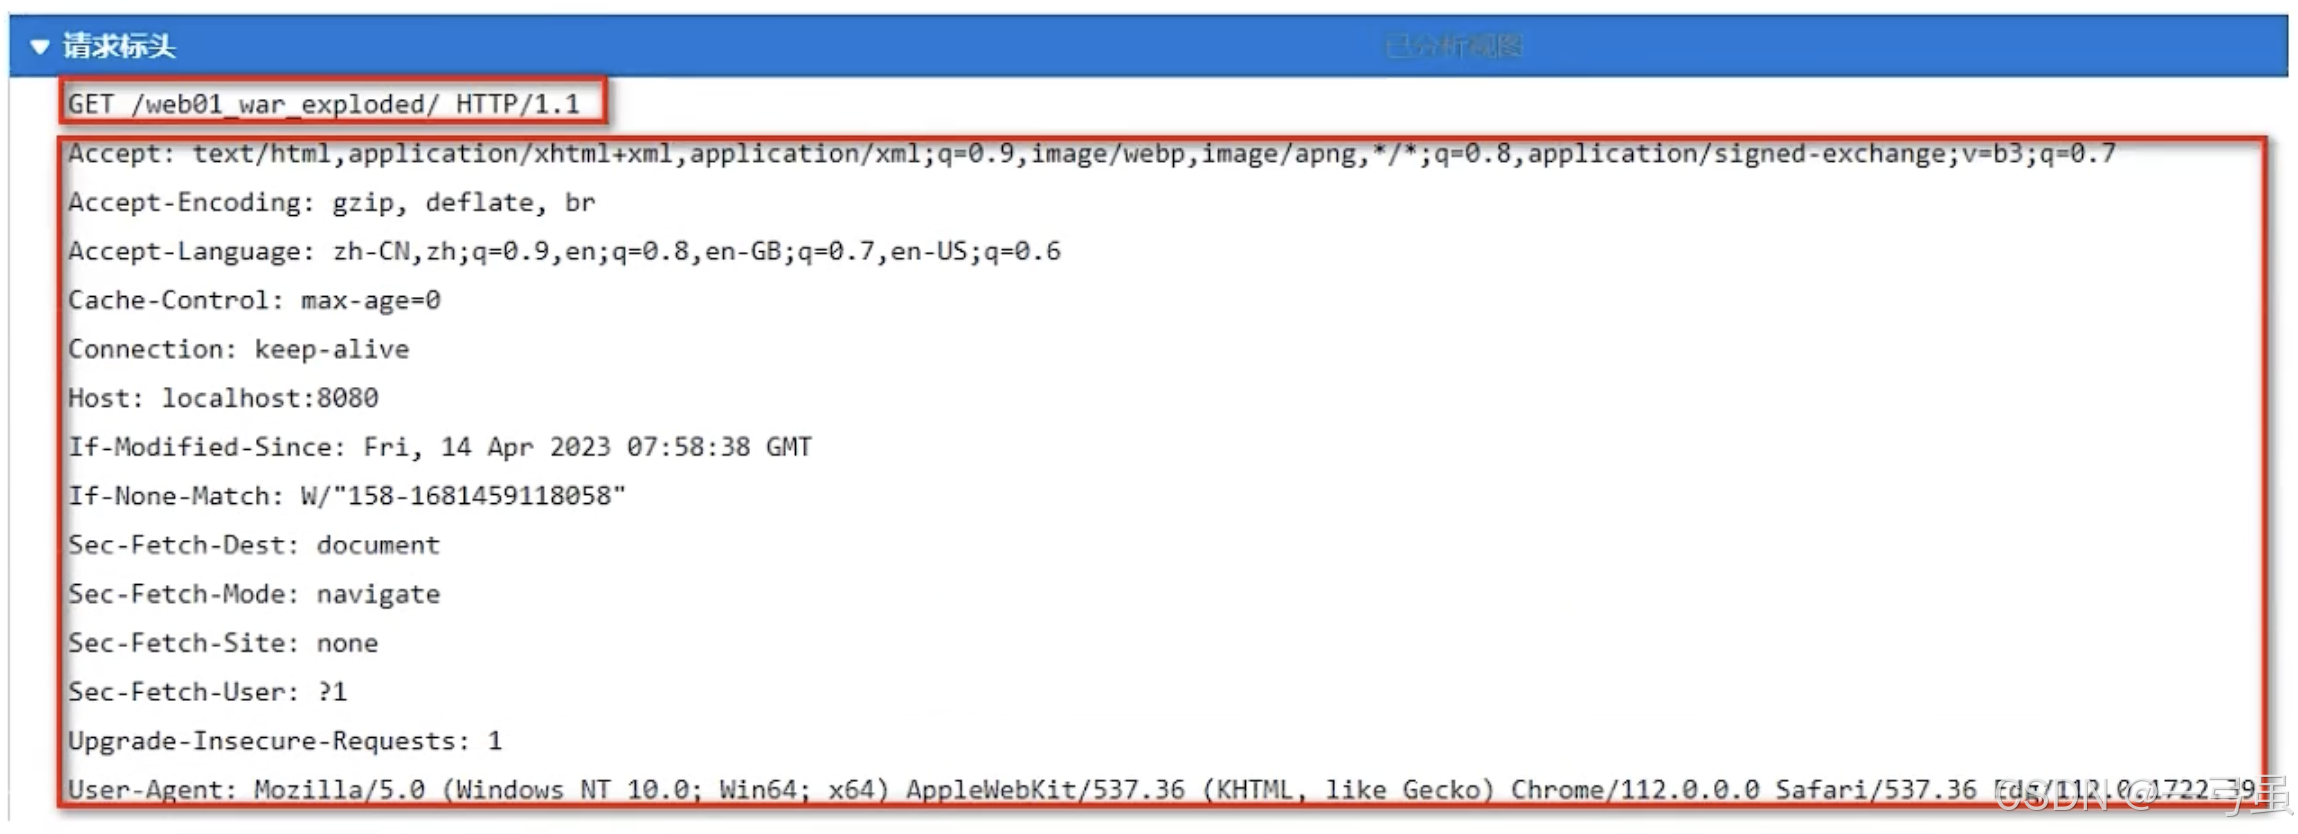2298x834 pixels.
Task: Select the Host: localhost:8080 line
Action: pyautogui.click(x=223, y=398)
